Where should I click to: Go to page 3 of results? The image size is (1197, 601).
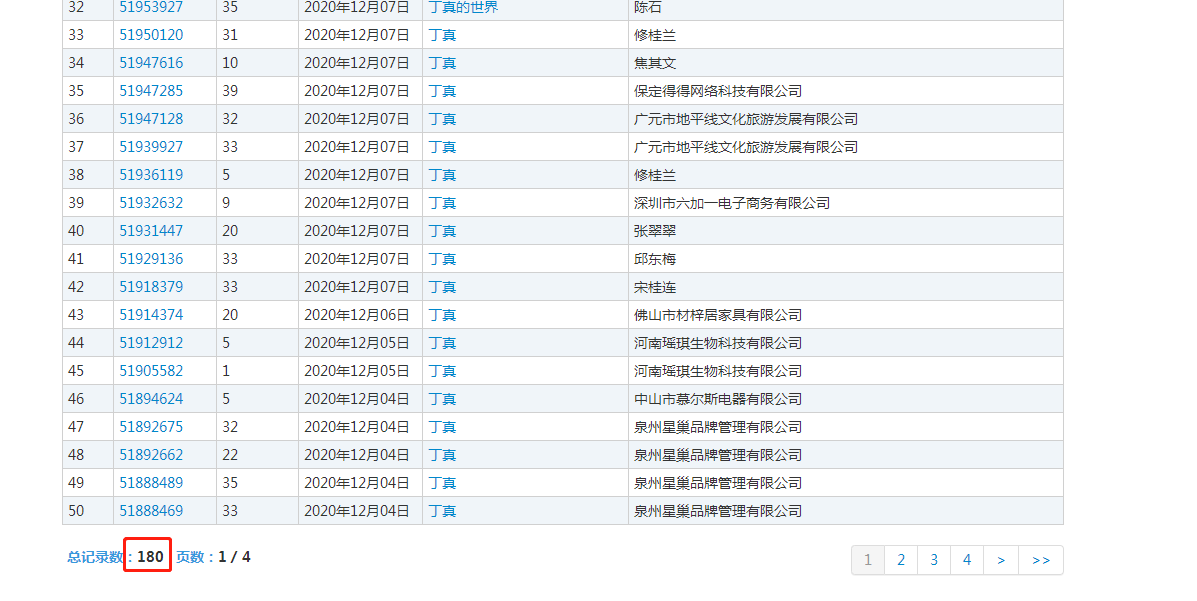click(934, 560)
